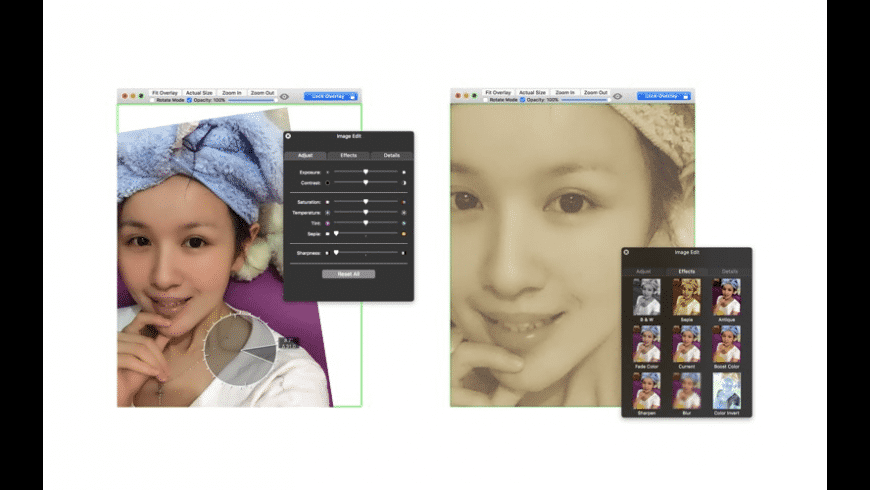Enable Rotate Mode checkbox in color-photo window
Viewport: 870px width, 490px height.
153,100
